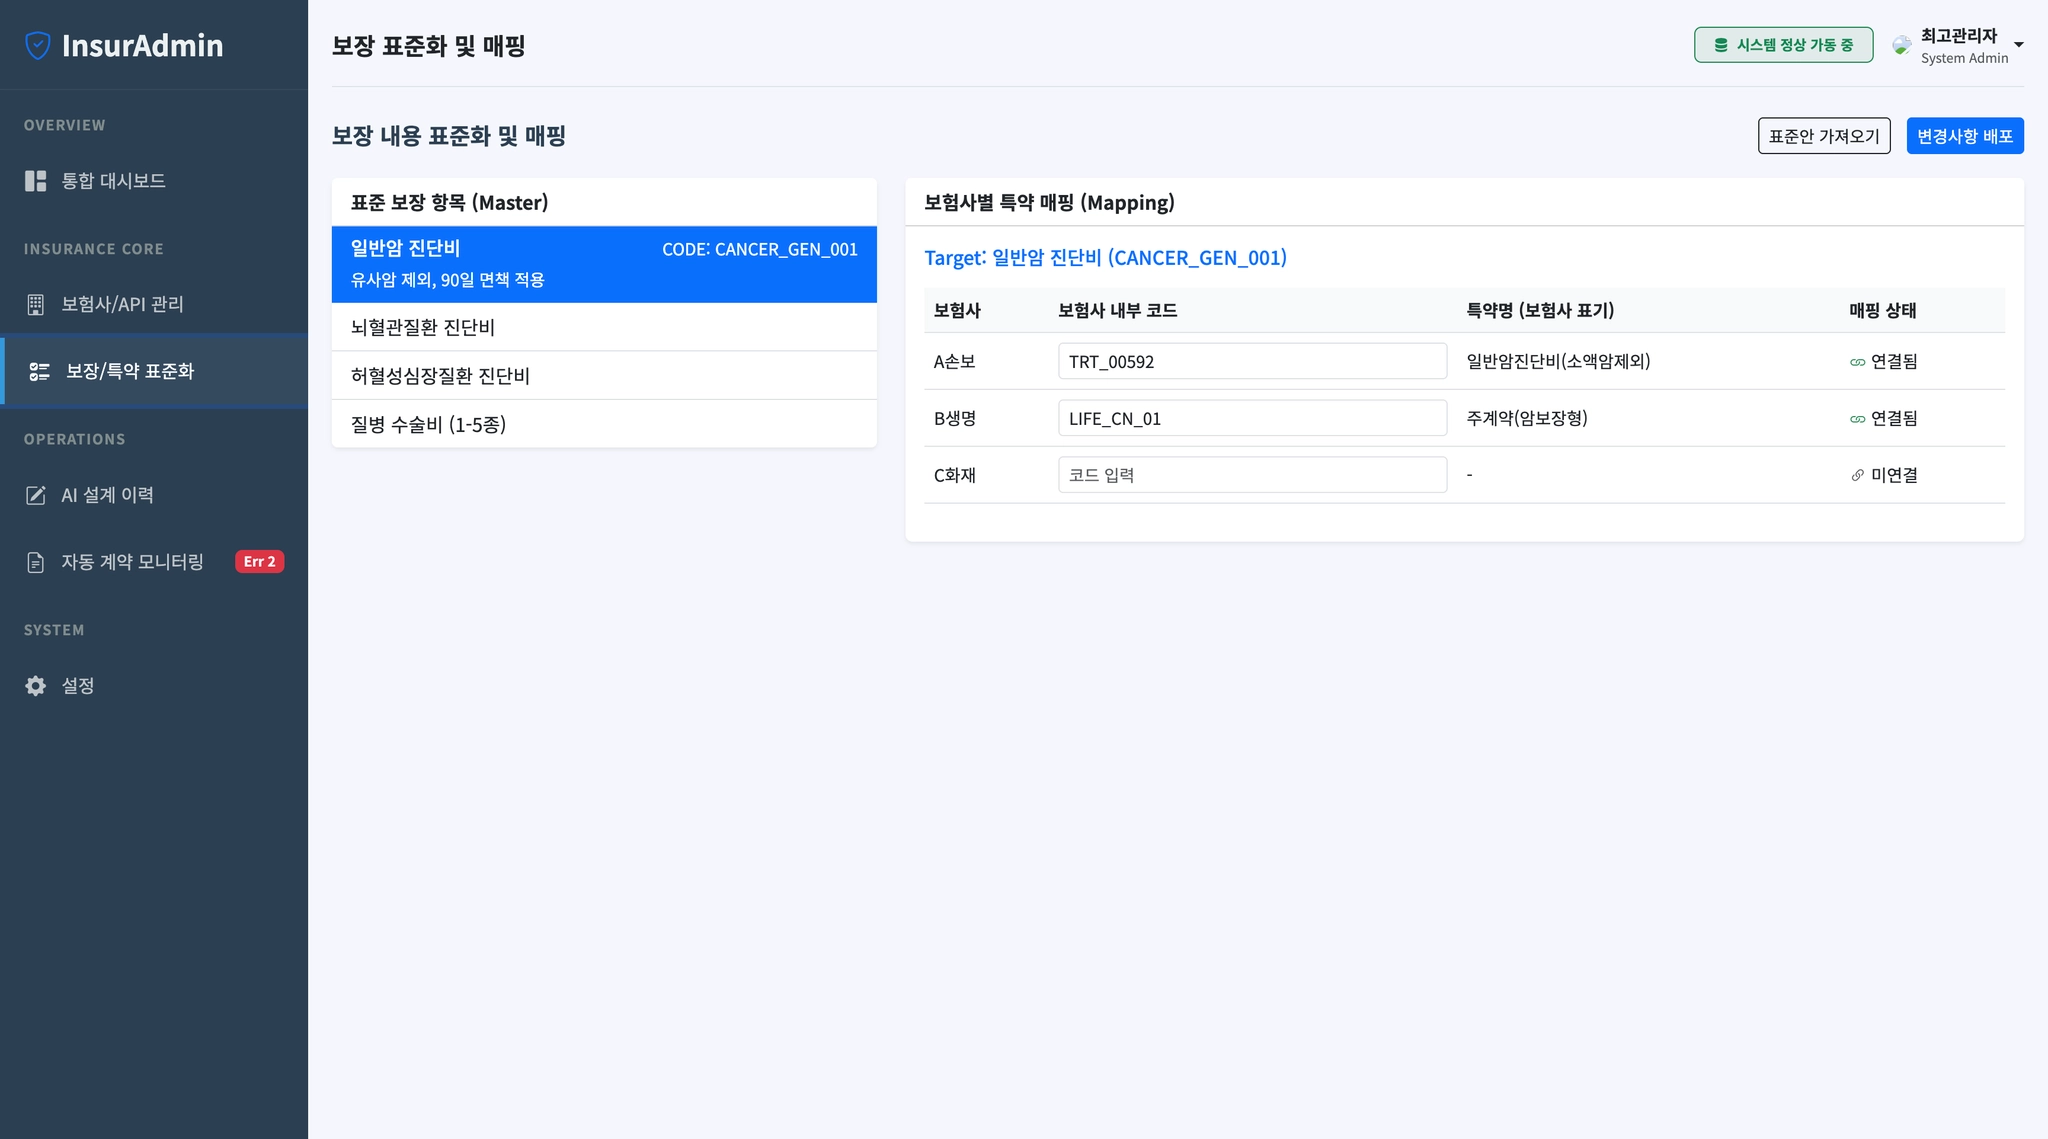Click the 설정 gear icon
Viewport: 2048px width, 1139px height.
point(36,686)
